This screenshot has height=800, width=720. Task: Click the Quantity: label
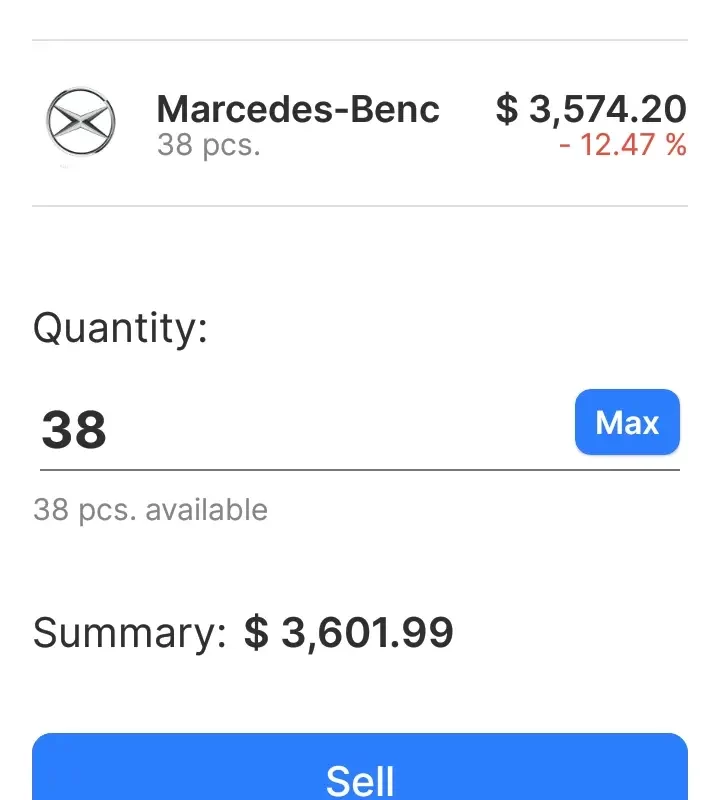click(120, 327)
